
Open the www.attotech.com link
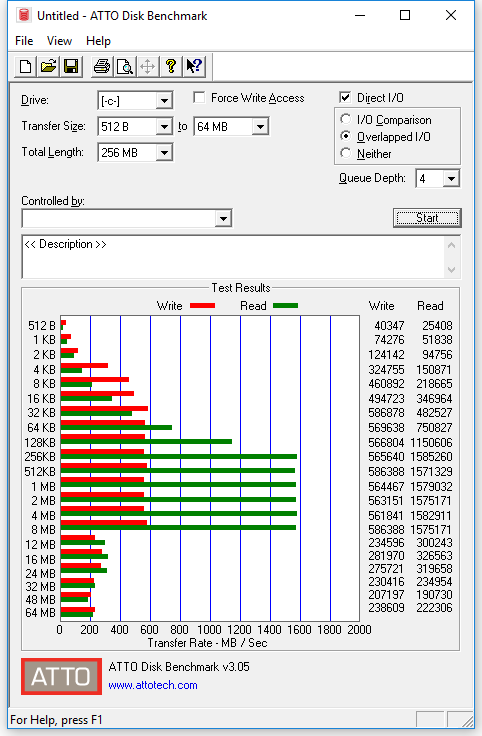[x=153, y=685]
